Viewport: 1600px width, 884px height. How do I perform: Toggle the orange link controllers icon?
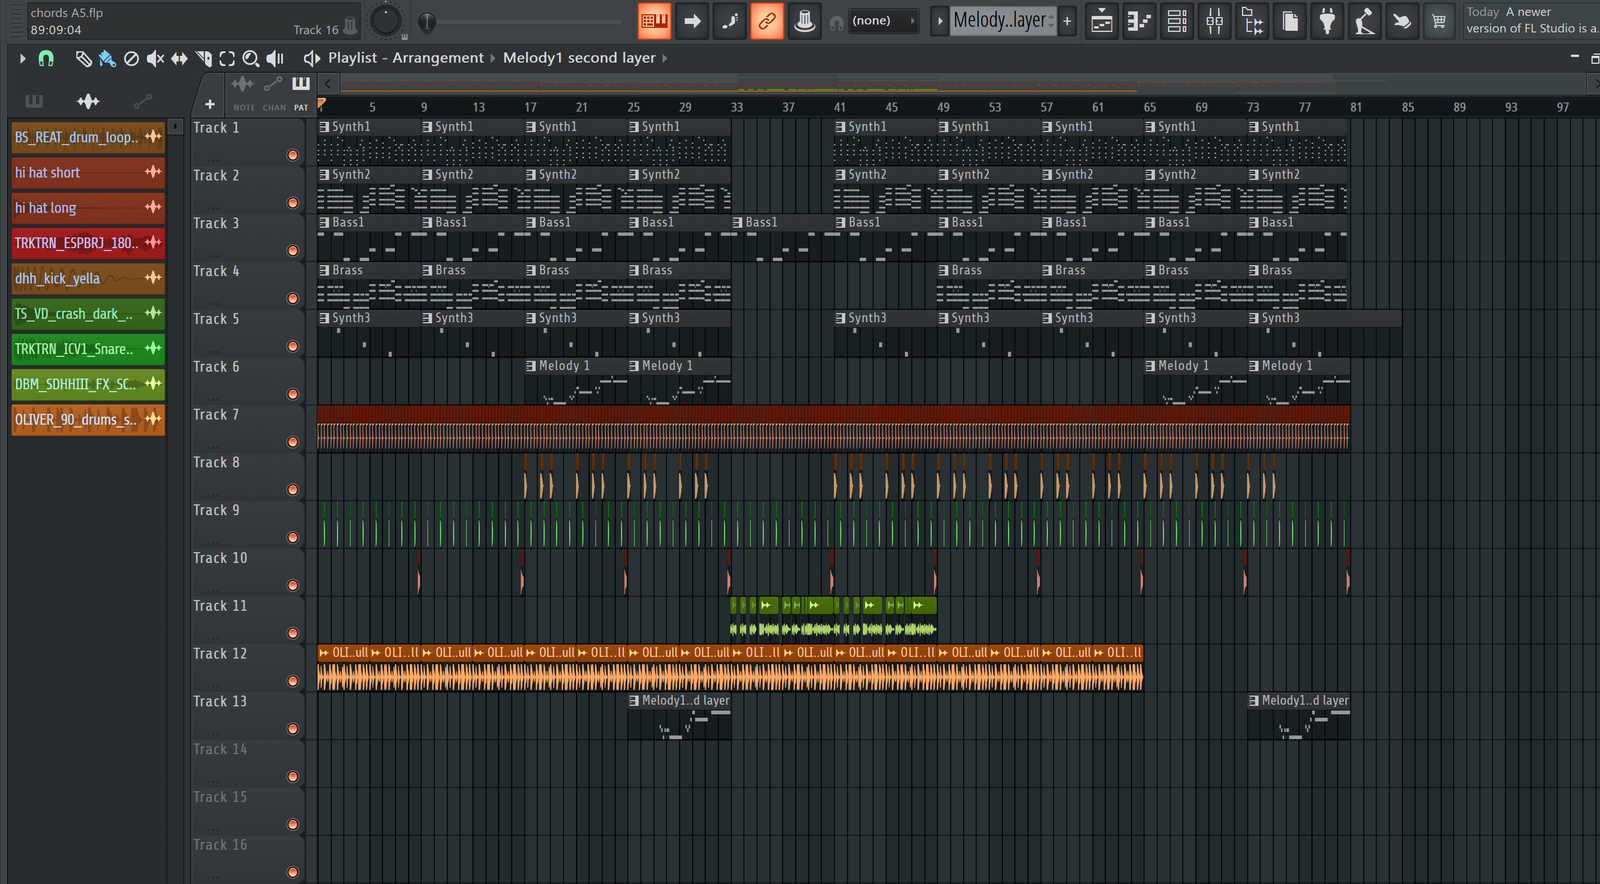[x=767, y=20]
